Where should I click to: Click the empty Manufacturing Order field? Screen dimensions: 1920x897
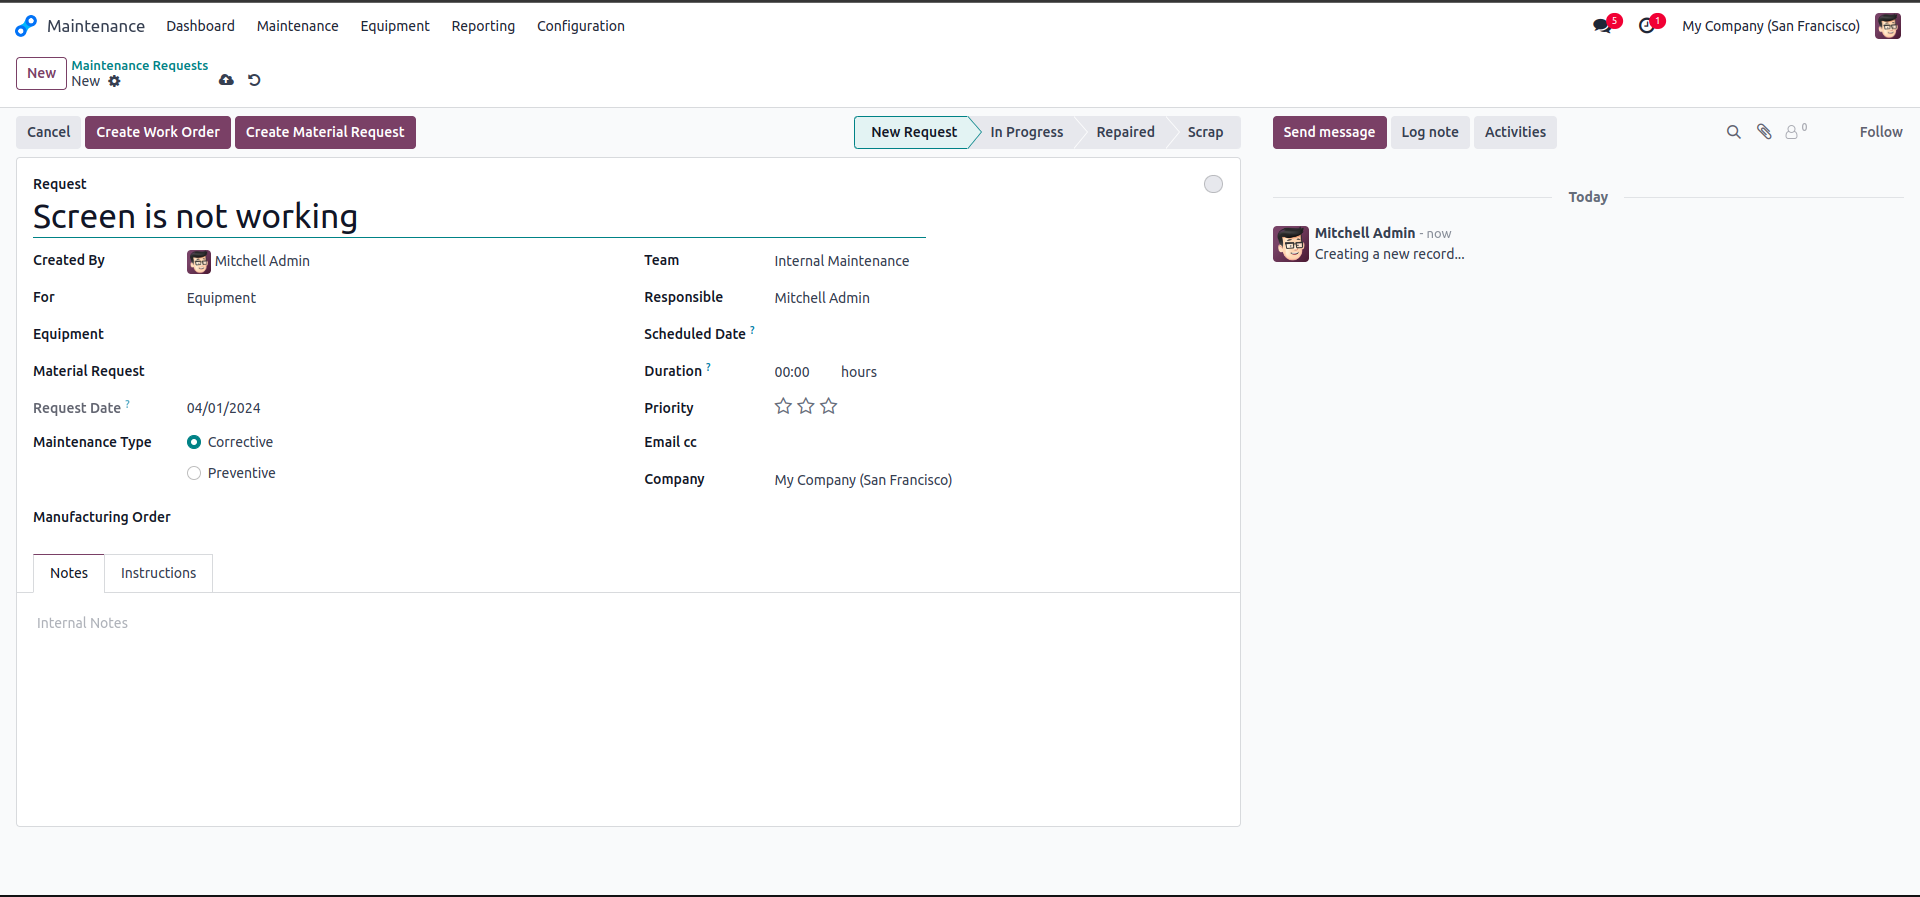point(399,517)
